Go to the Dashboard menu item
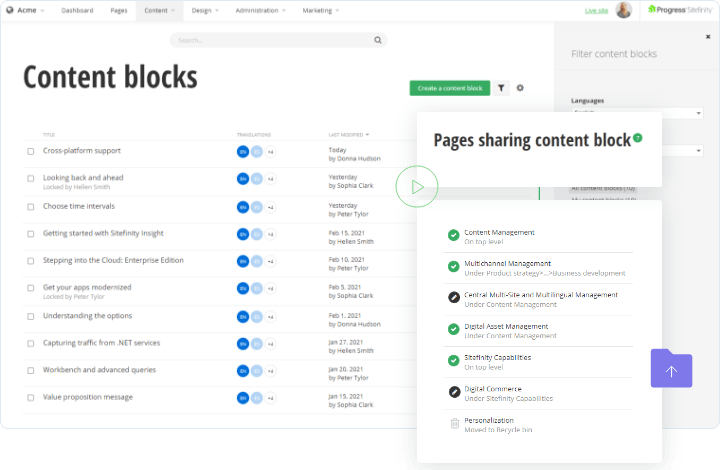The width and height of the screenshot is (720, 470). point(77,10)
